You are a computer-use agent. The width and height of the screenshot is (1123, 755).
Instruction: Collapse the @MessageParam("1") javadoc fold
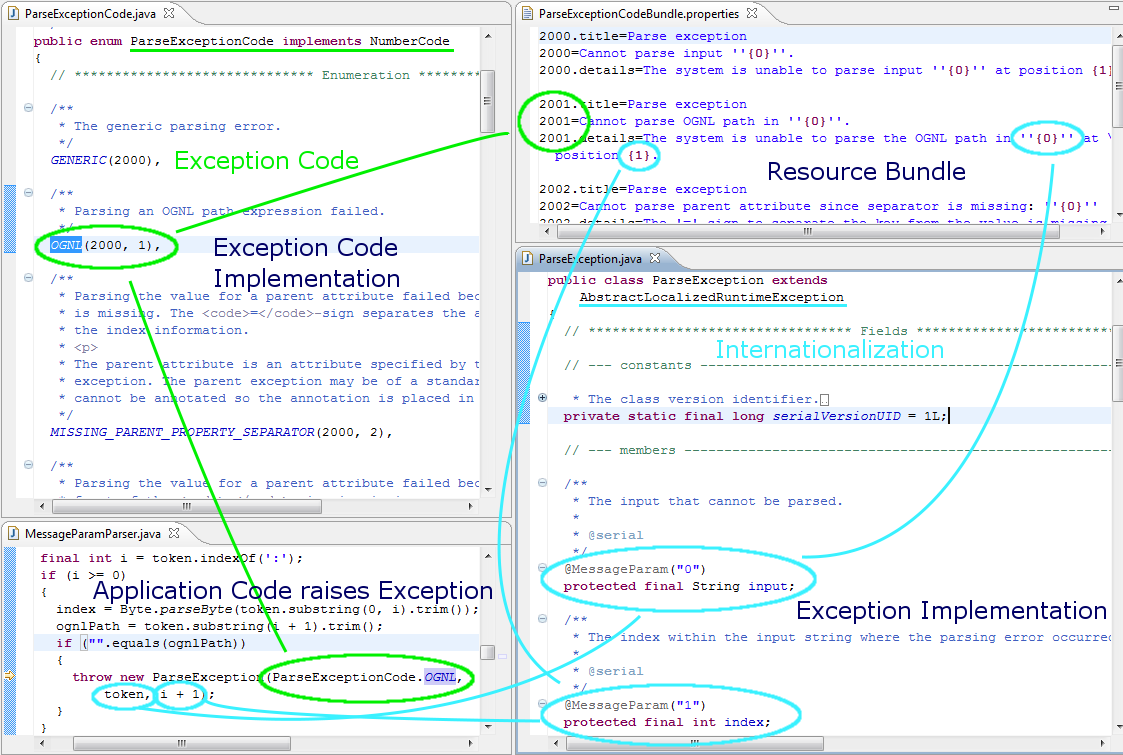click(542, 620)
